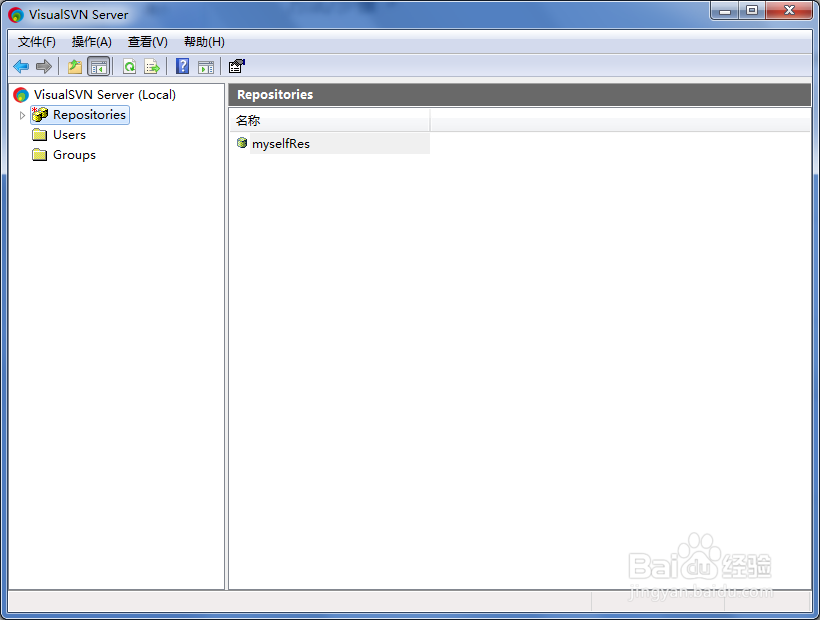The width and height of the screenshot is (820, 620).
Task: Click the Groups folder icon
Action: point(40,155)
